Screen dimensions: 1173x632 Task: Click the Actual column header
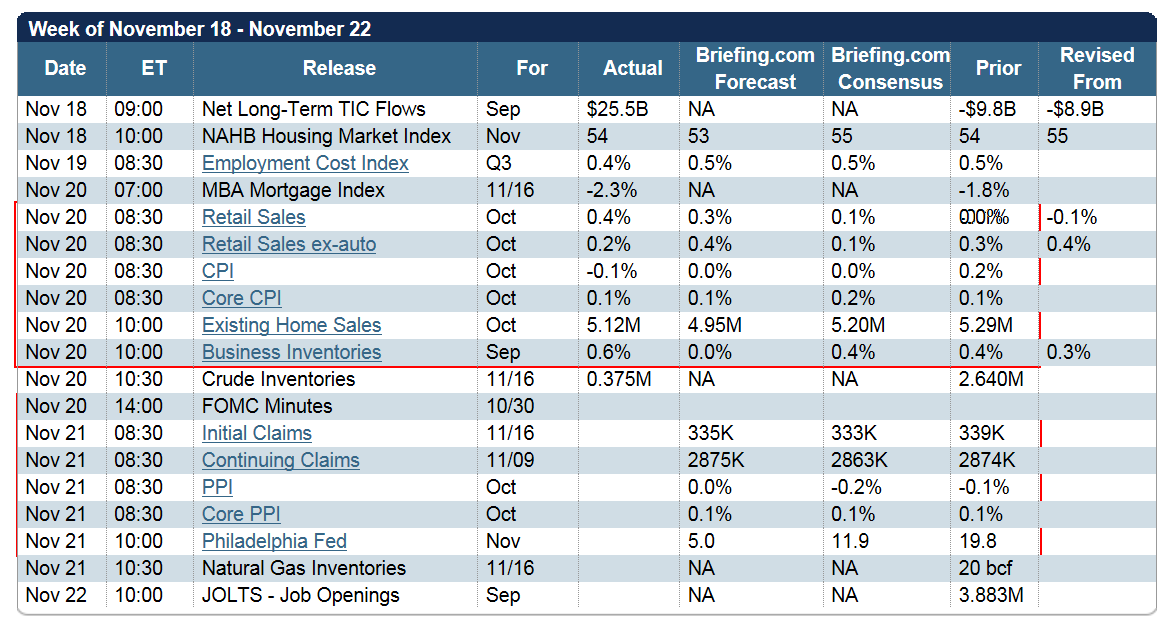[x=632, y=68]
